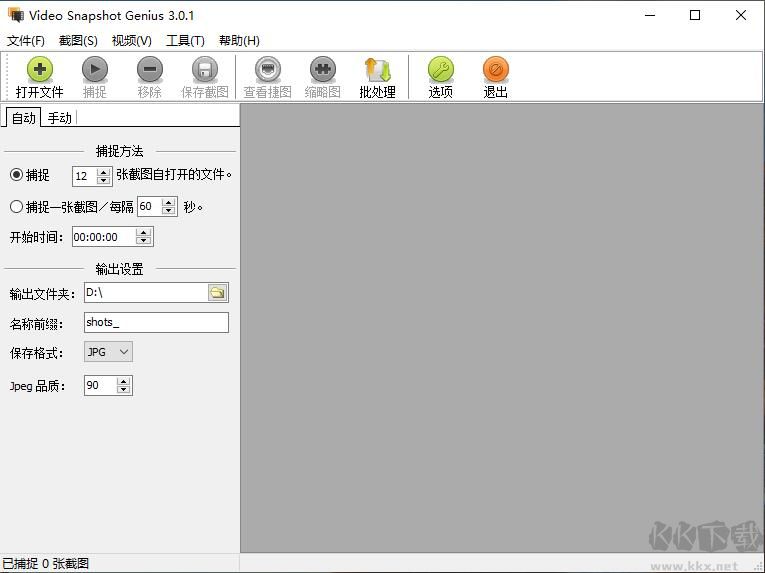The image size is (765, 573).
Task: Open the 文件(F) menu
Action: tap(26, 41)
